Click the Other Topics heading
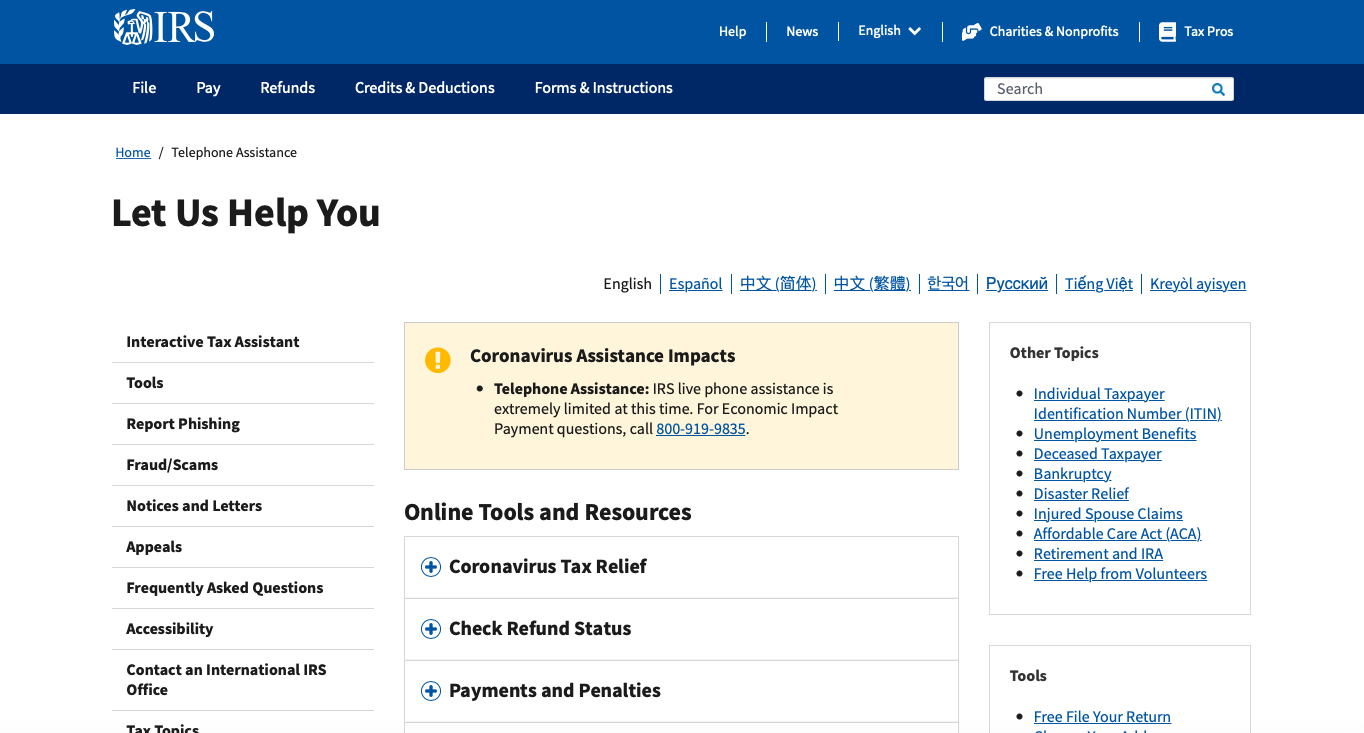The height and width of the screenshot is (733, 1364). tap(1054, 353)
